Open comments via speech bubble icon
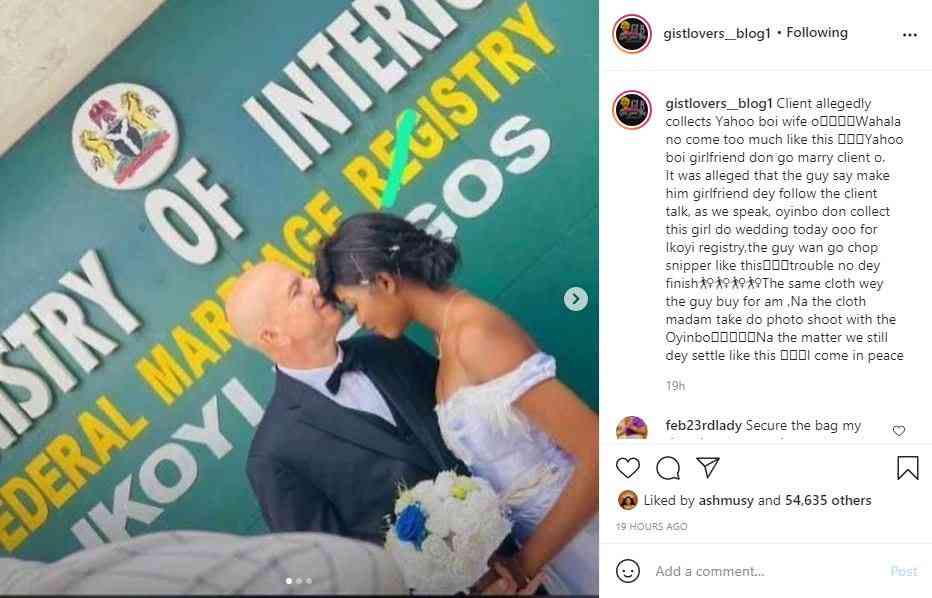 668,468
